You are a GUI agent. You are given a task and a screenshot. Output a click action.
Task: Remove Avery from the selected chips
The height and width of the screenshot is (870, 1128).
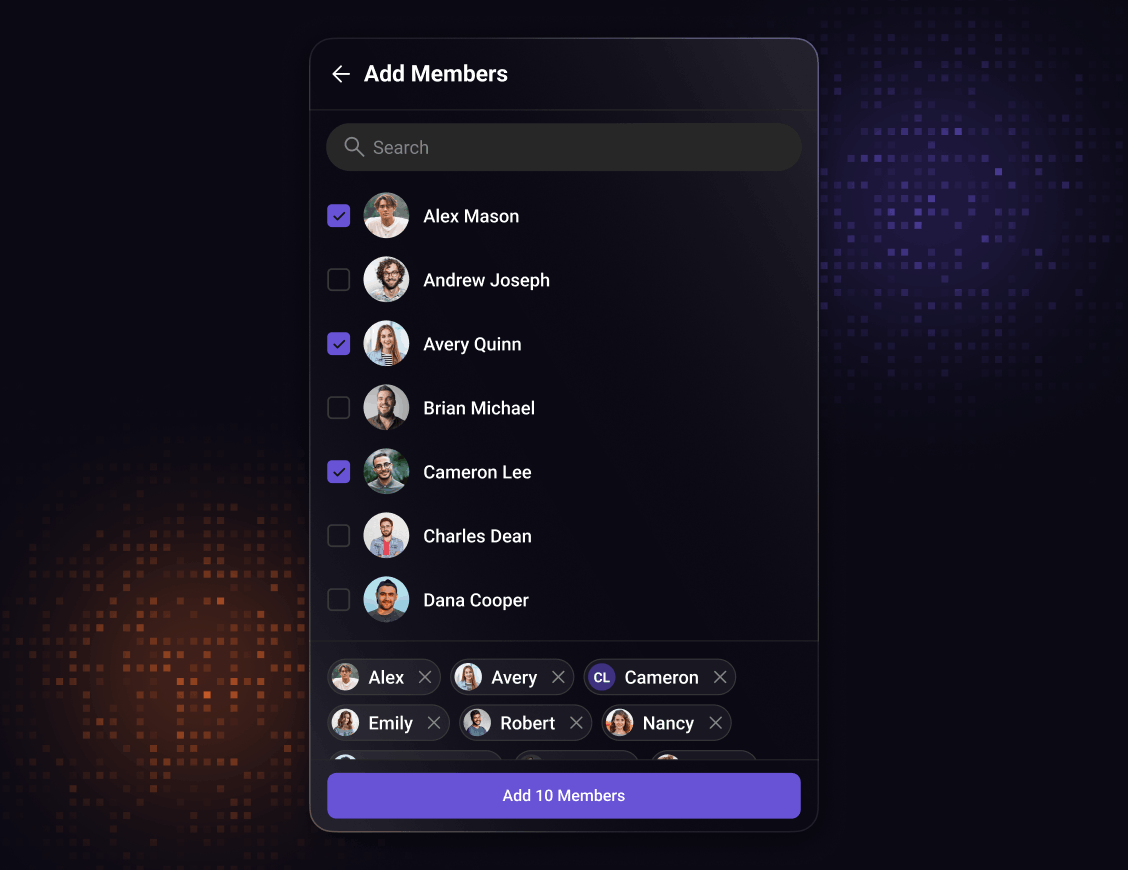tap(558, 677)
